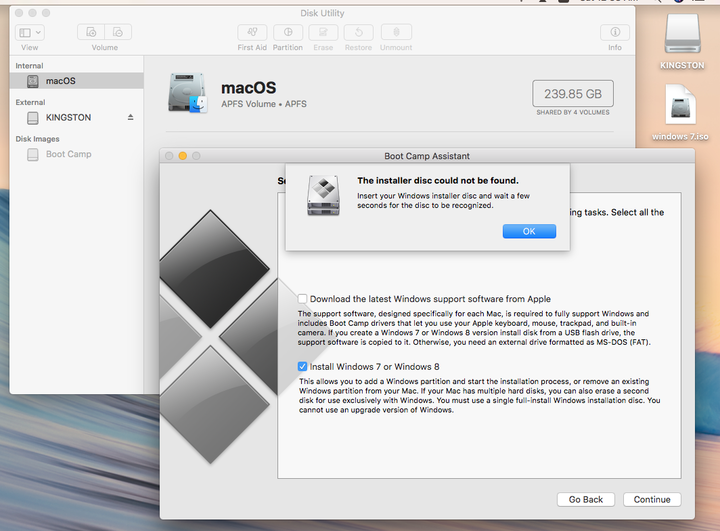Click 'The installer disc could not be found.' heading
The width and height of the screenshot is (720, 531).
(438, 181)
